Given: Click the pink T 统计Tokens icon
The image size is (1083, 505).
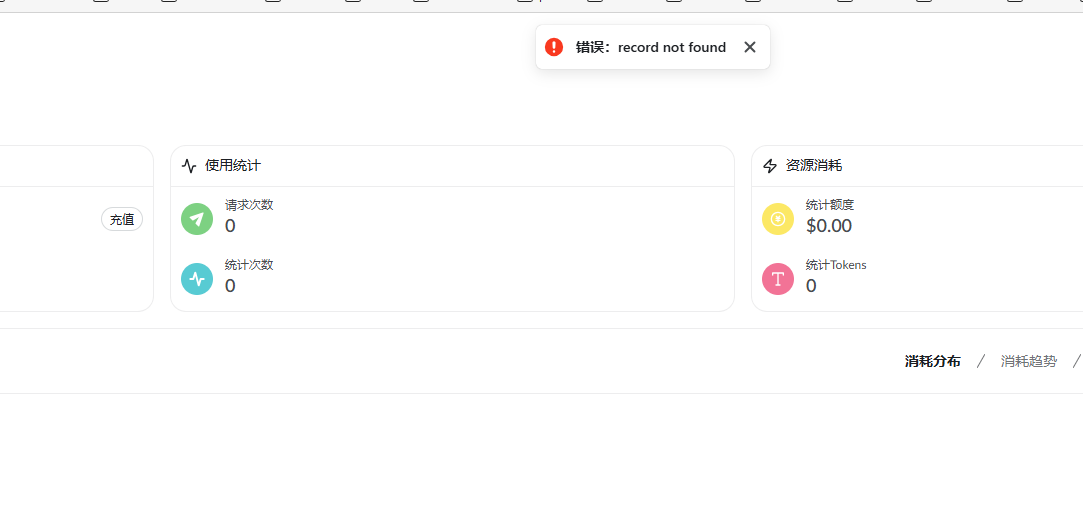Looking at the screenshot, I should (778, 279).
